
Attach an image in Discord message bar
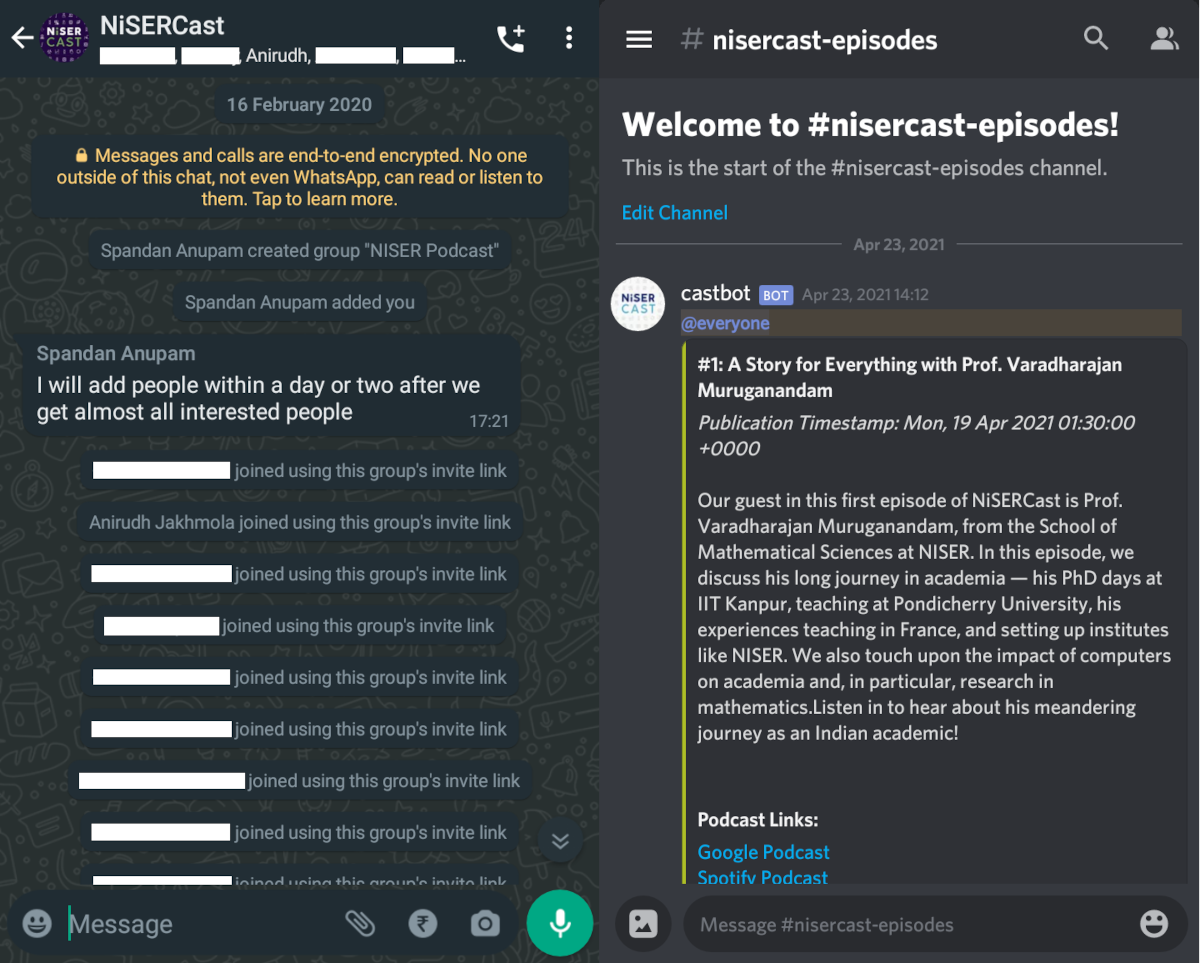(x=643, y=923)
